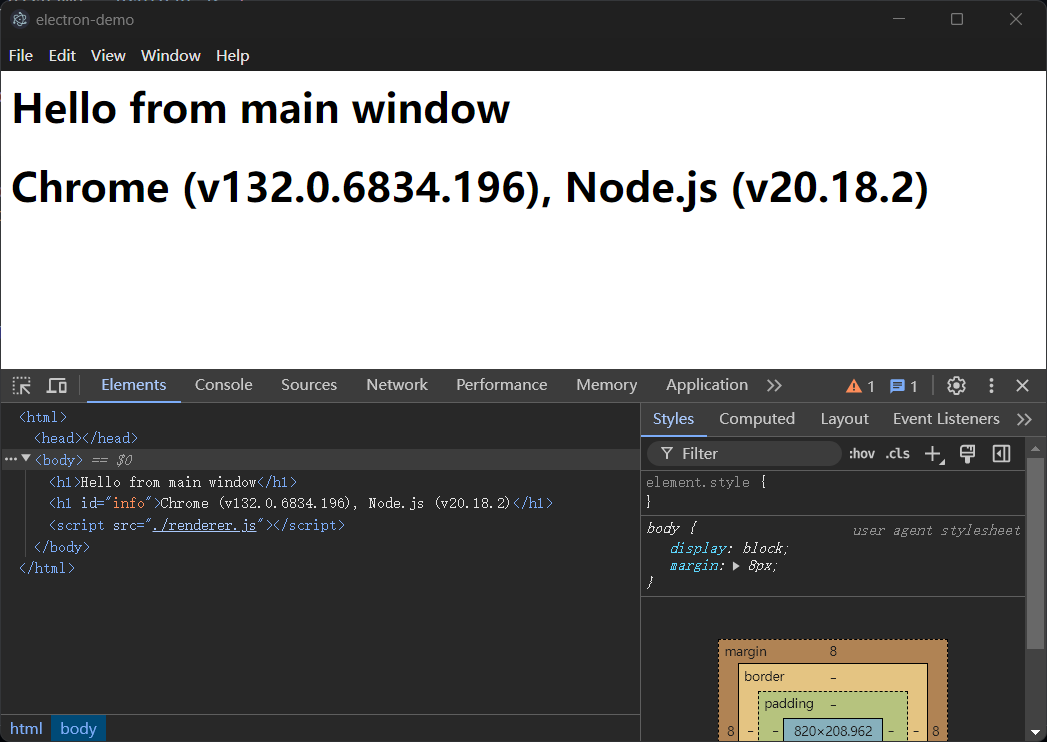Select the closing </html> tag row
Screen dimensions: 1047x742
[x=47, y=568]
